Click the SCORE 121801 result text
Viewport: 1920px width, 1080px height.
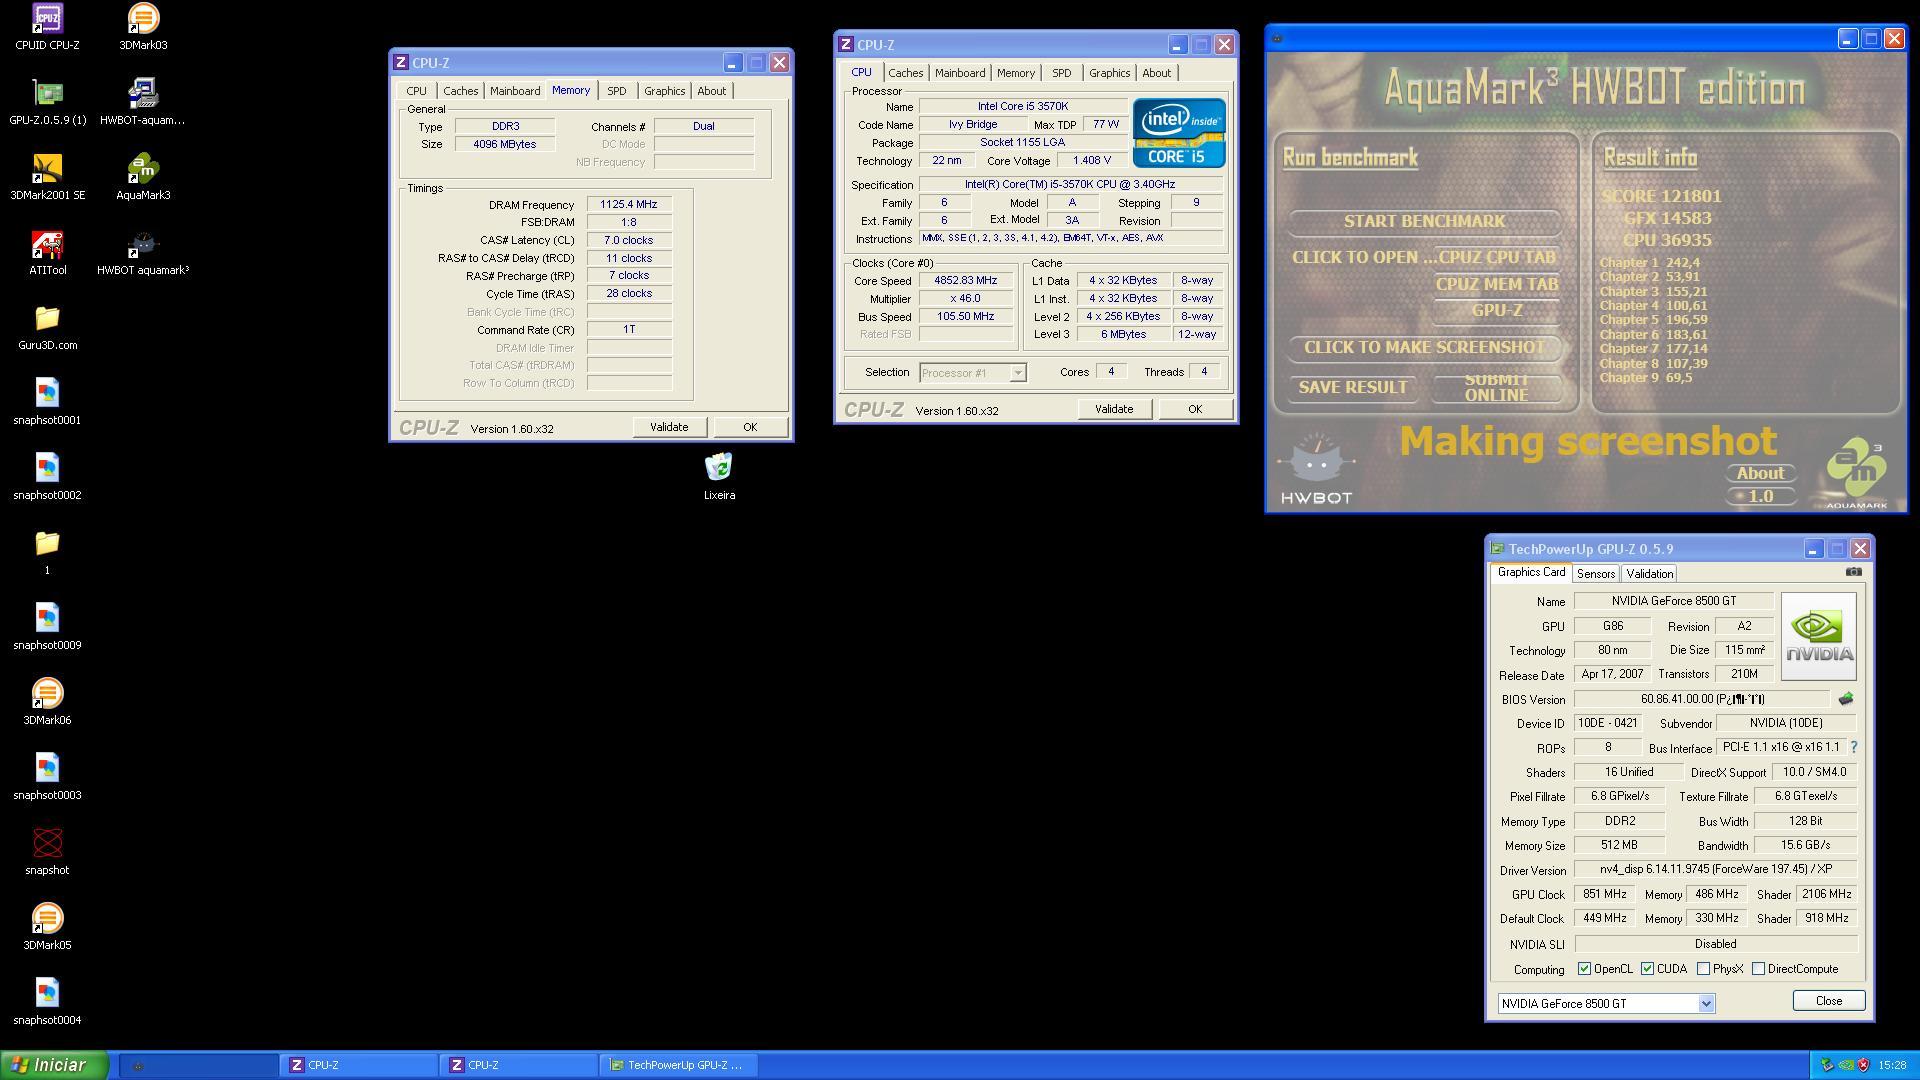click(x=1661, y=196)
